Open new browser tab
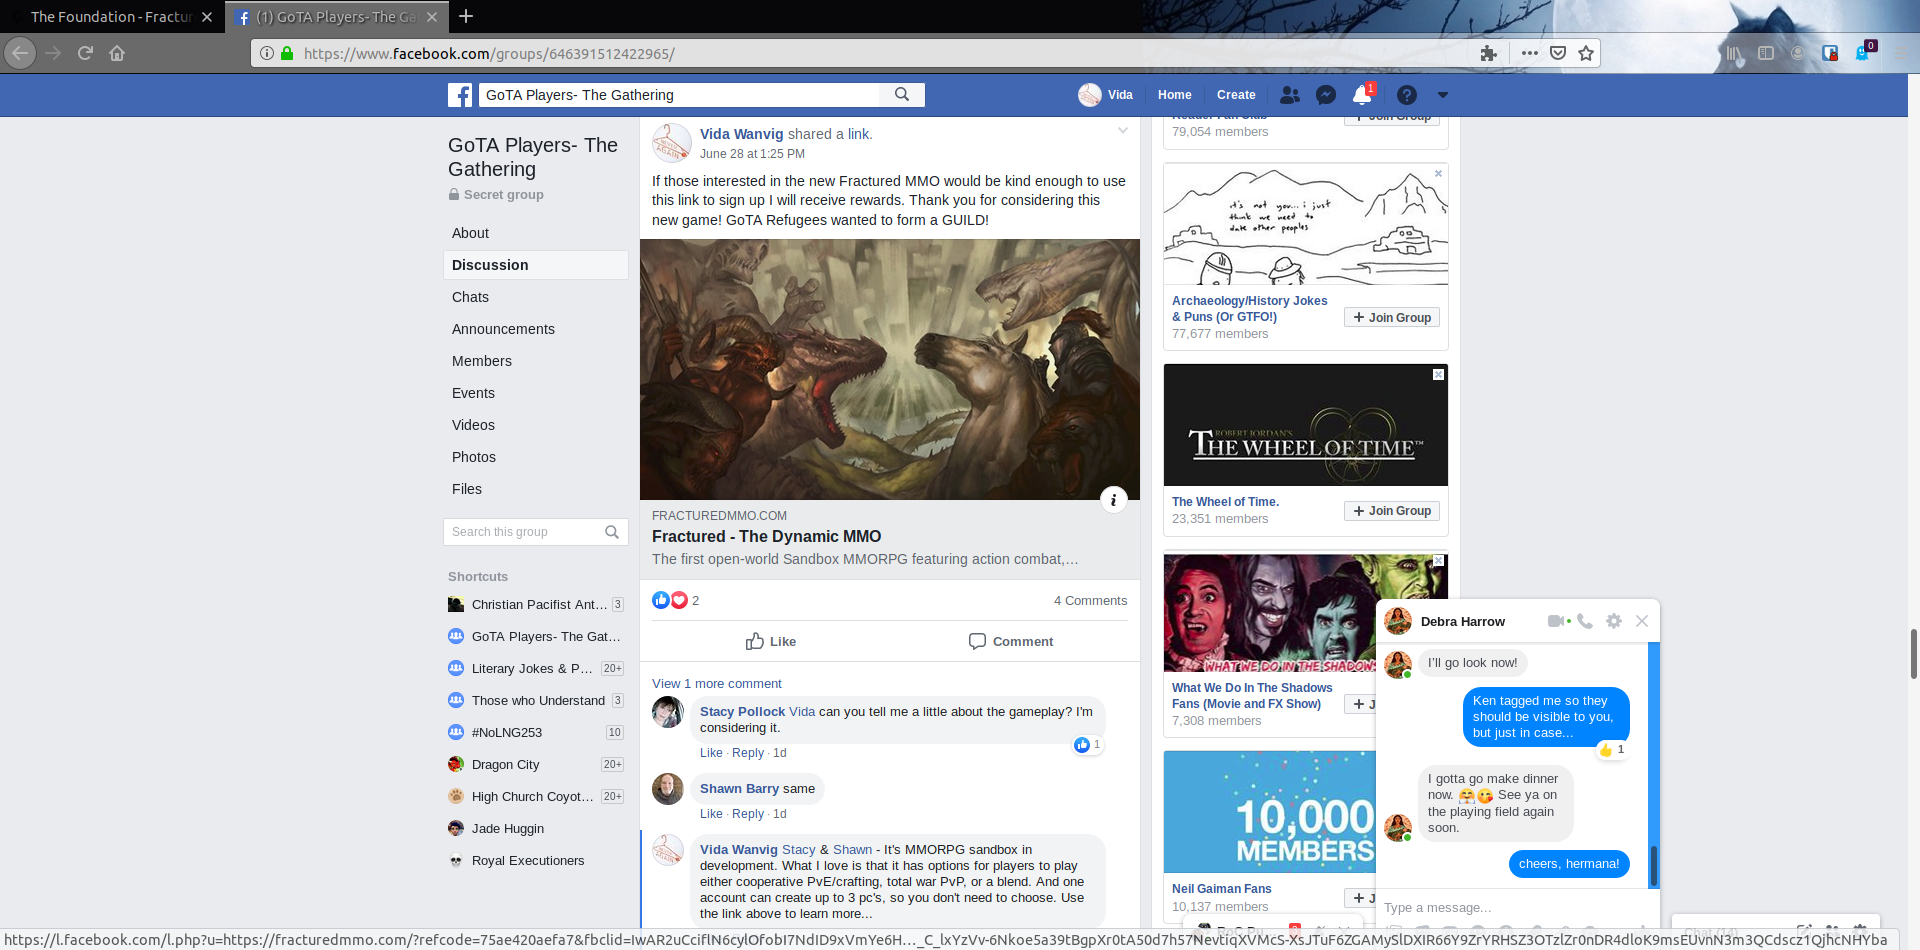Screen dimensions: 1920x950 (x=466, y=16)
